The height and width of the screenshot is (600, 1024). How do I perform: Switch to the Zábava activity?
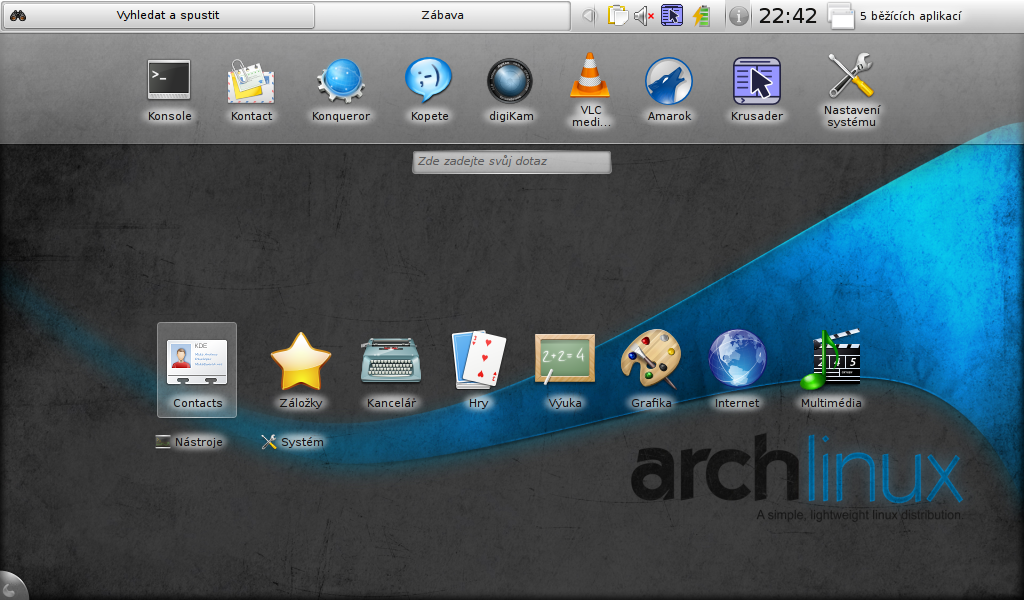point(443,15)
